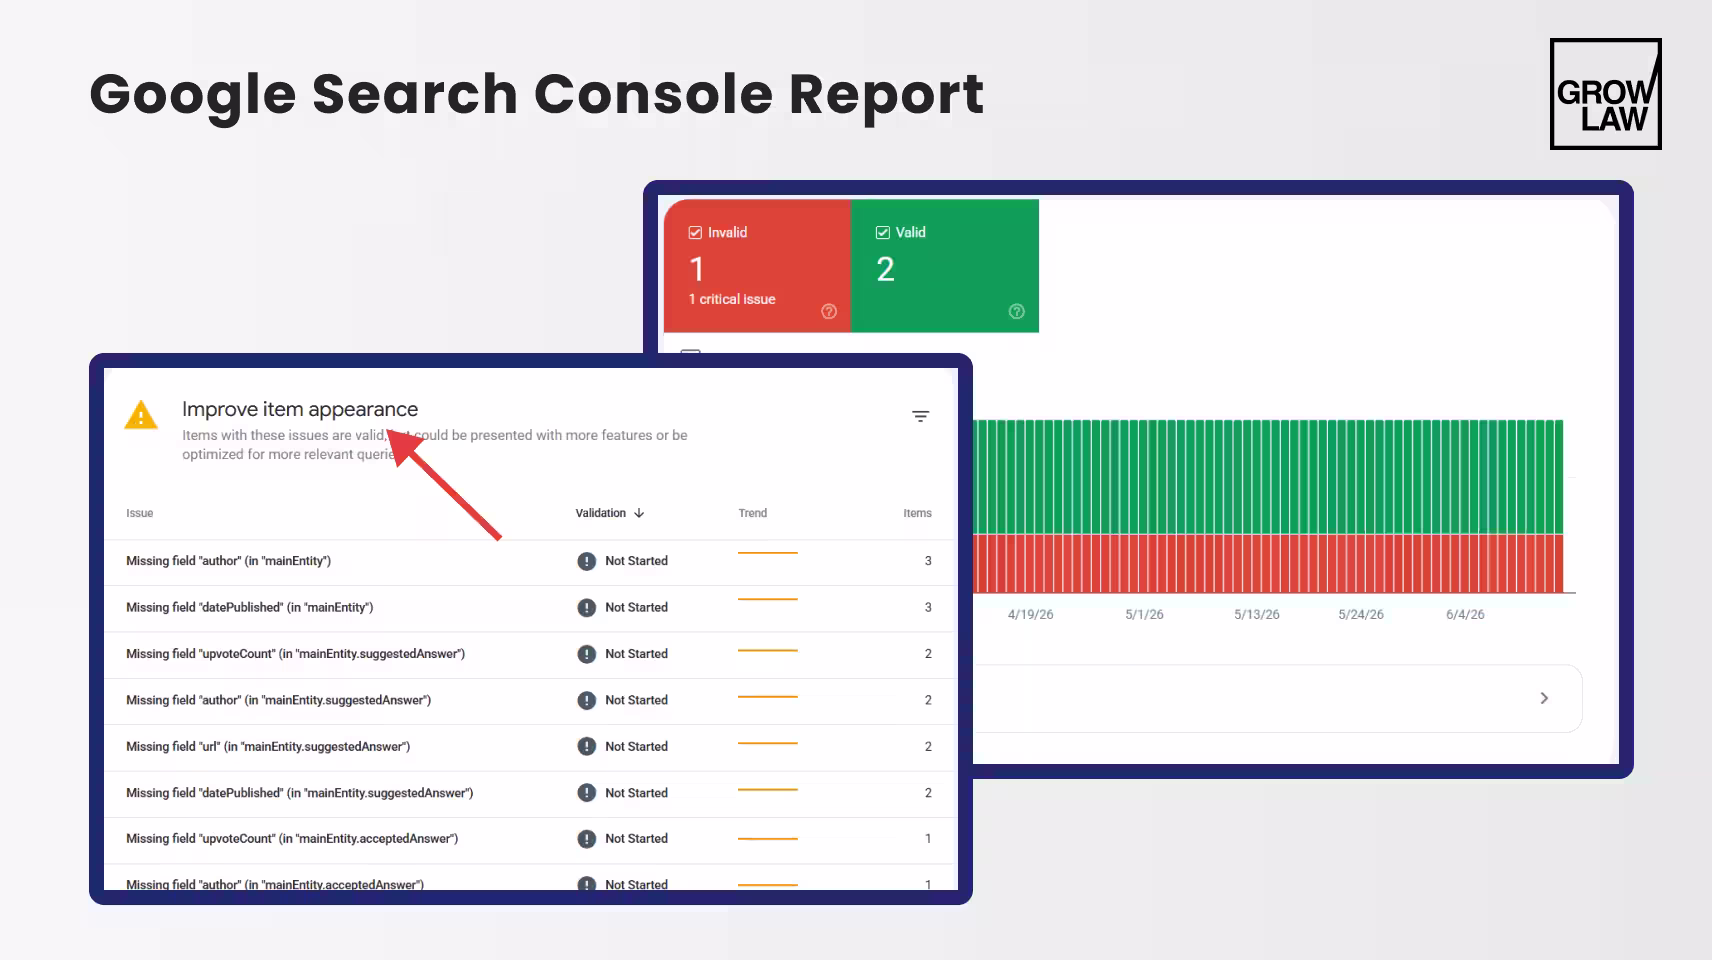Toggle the Invalid checkbox
Viewport: 1712px width, 960px height.
(x=695, y=232)
